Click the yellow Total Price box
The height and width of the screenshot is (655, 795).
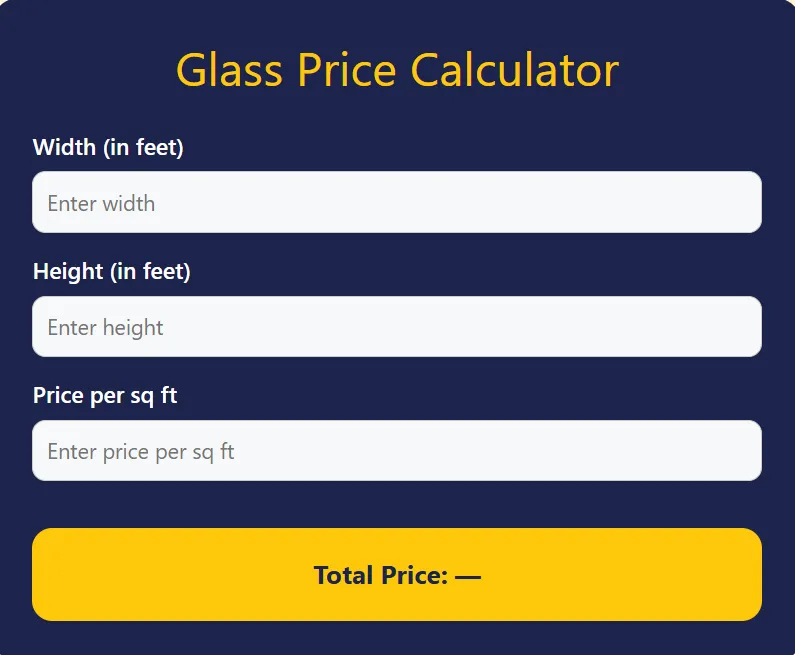click(397, 574)
